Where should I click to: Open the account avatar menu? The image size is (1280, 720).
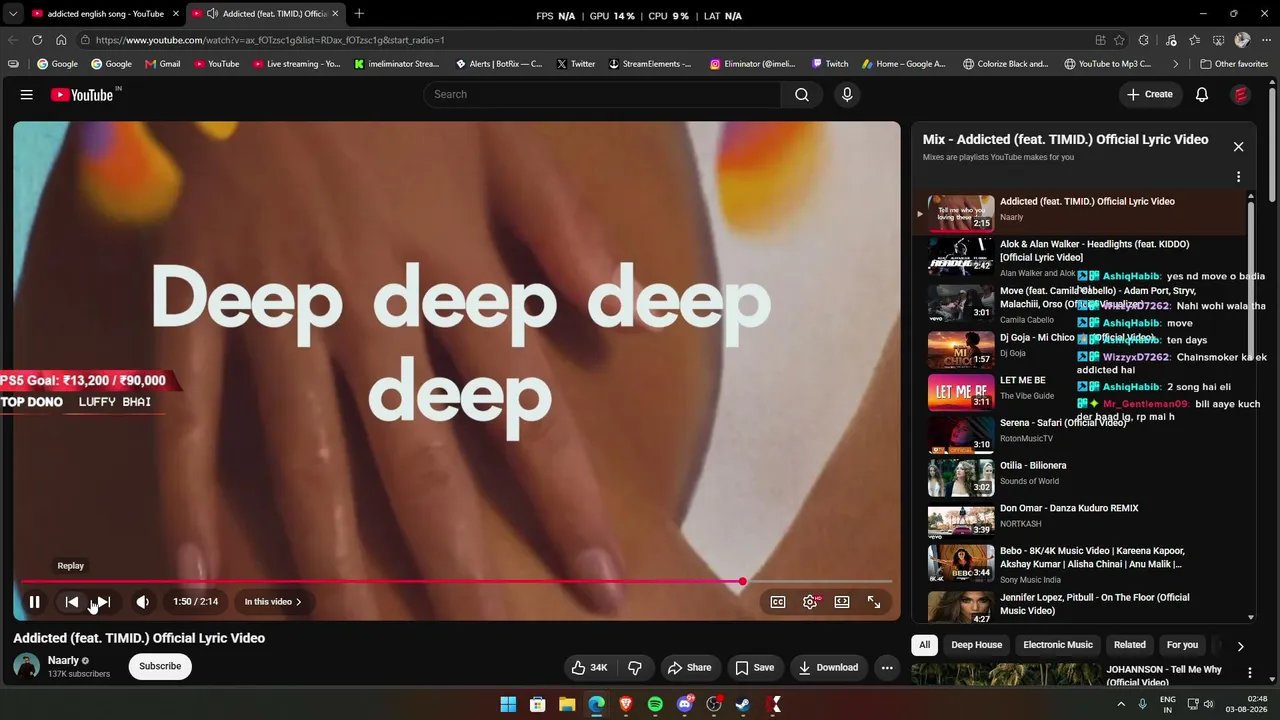click(x=1241, y=95)
